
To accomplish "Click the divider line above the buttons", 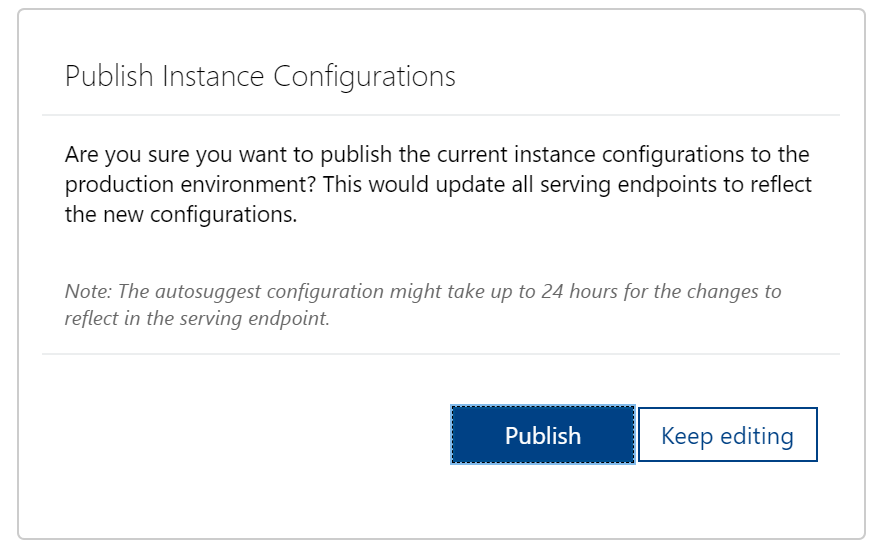I will coord(440,354).
